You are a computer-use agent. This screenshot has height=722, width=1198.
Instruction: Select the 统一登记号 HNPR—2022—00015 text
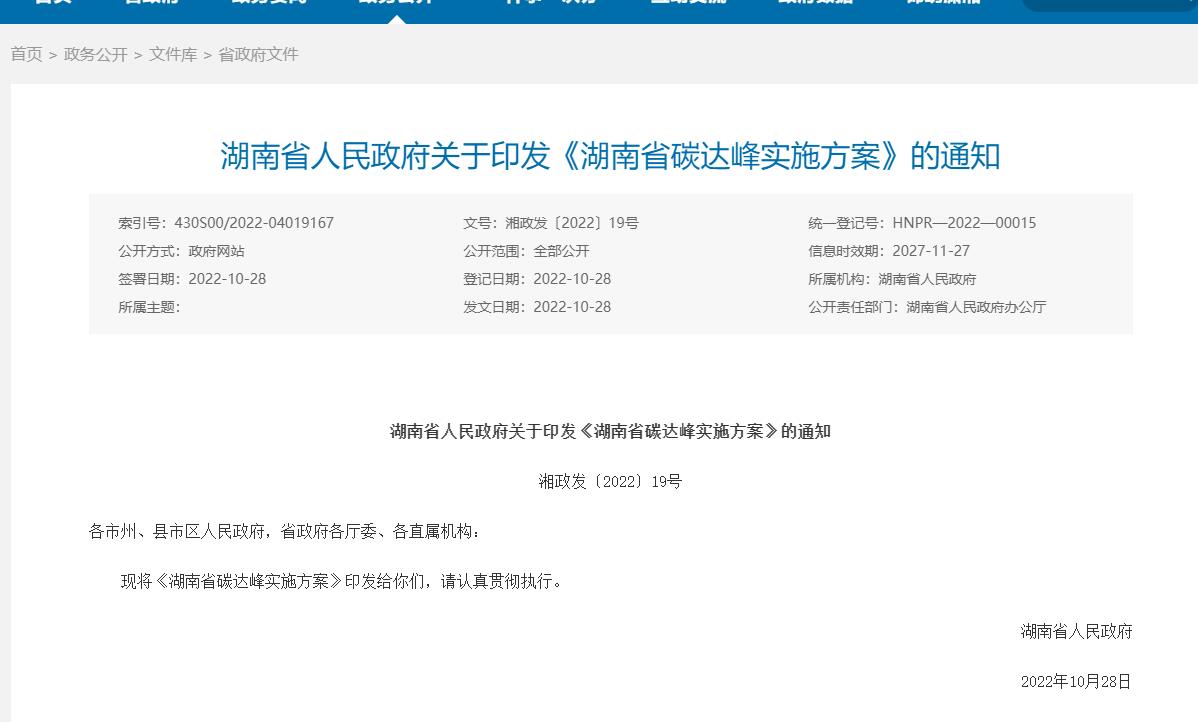click(963, 223)
